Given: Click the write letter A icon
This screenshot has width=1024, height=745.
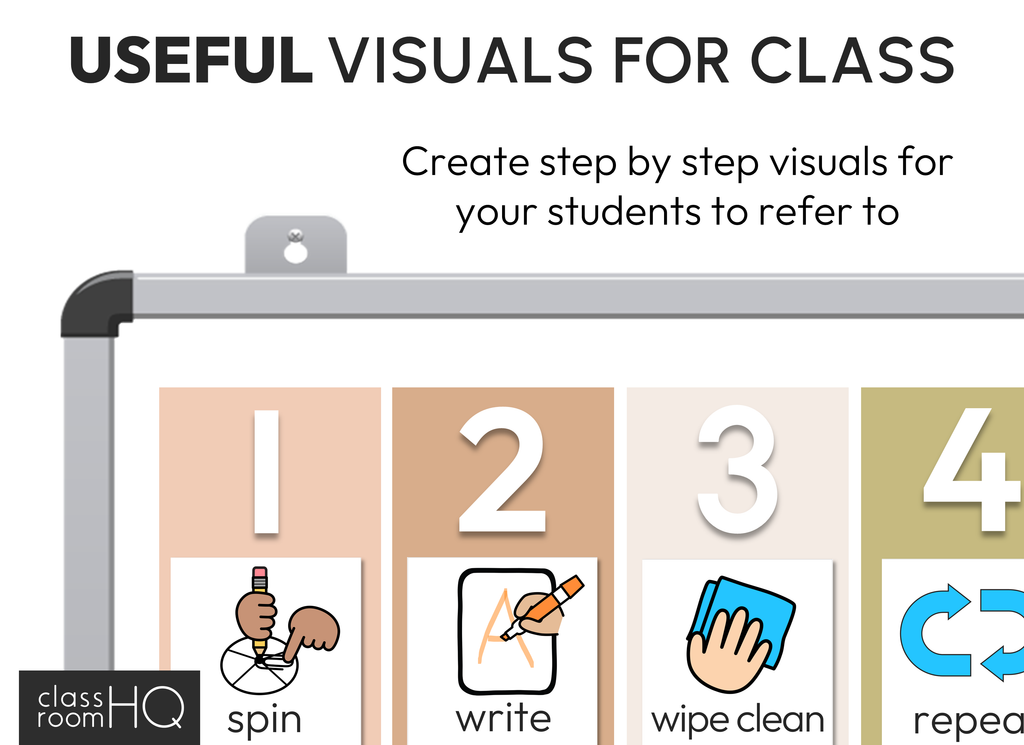Looking at the screenshot, I should (507, 630).
